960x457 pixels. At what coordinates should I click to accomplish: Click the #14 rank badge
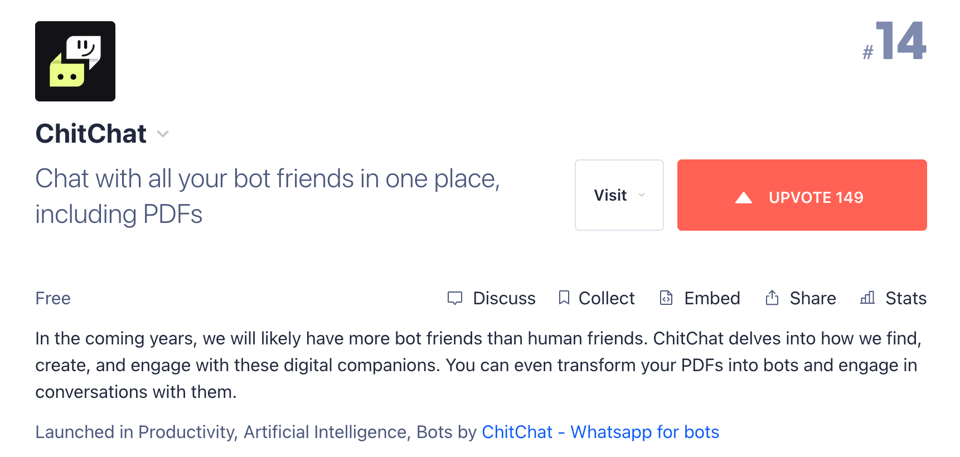tap(895, 44)
